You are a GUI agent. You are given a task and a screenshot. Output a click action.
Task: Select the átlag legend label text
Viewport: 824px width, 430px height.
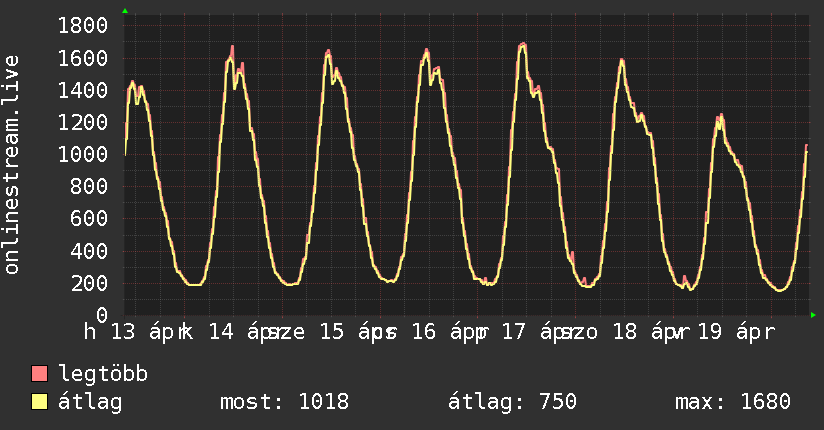(x=90, y=402)
